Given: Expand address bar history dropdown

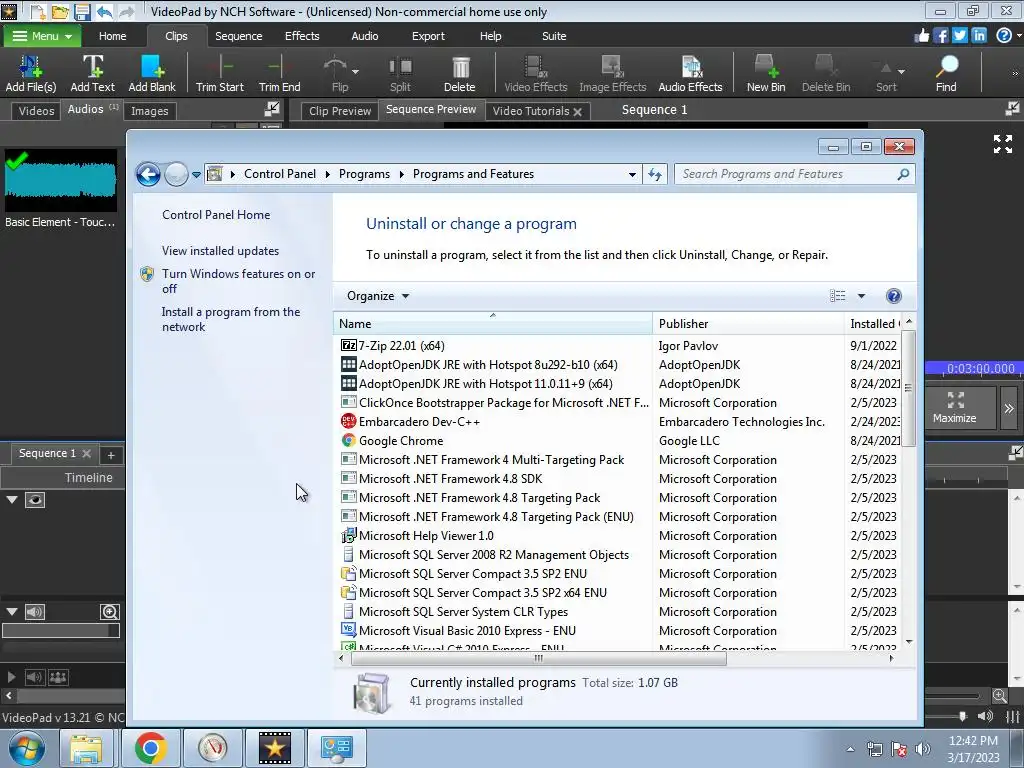Looking at the screenshot, I should [632, 174].
